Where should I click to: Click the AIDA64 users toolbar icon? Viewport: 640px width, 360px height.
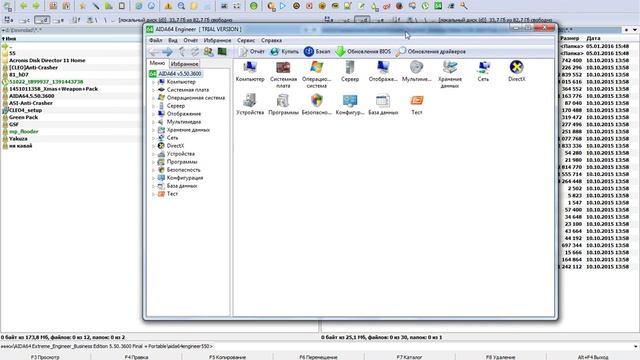coord(209,52)
